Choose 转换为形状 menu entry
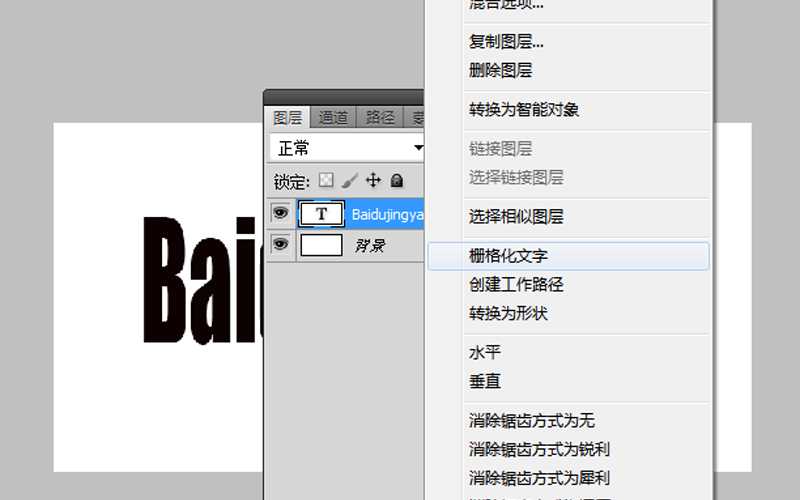The width and height of the screenshot is (800, 500). click(568, 313)
